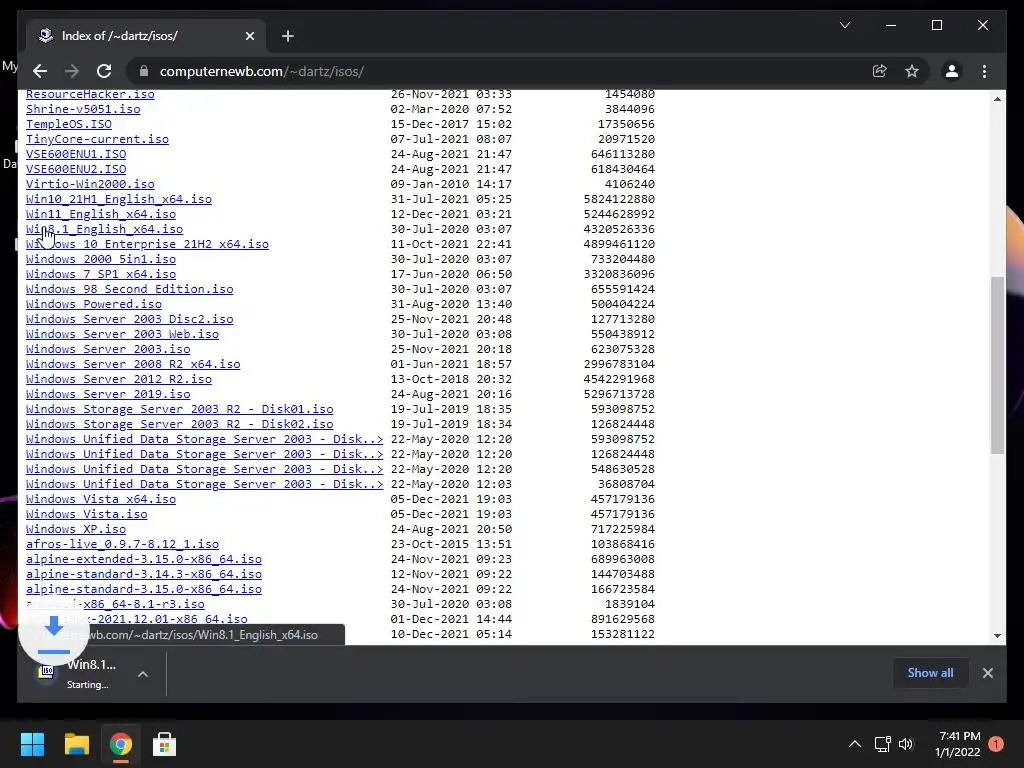Go back to the previous page
1024x768 pixels.
[40, 71]
